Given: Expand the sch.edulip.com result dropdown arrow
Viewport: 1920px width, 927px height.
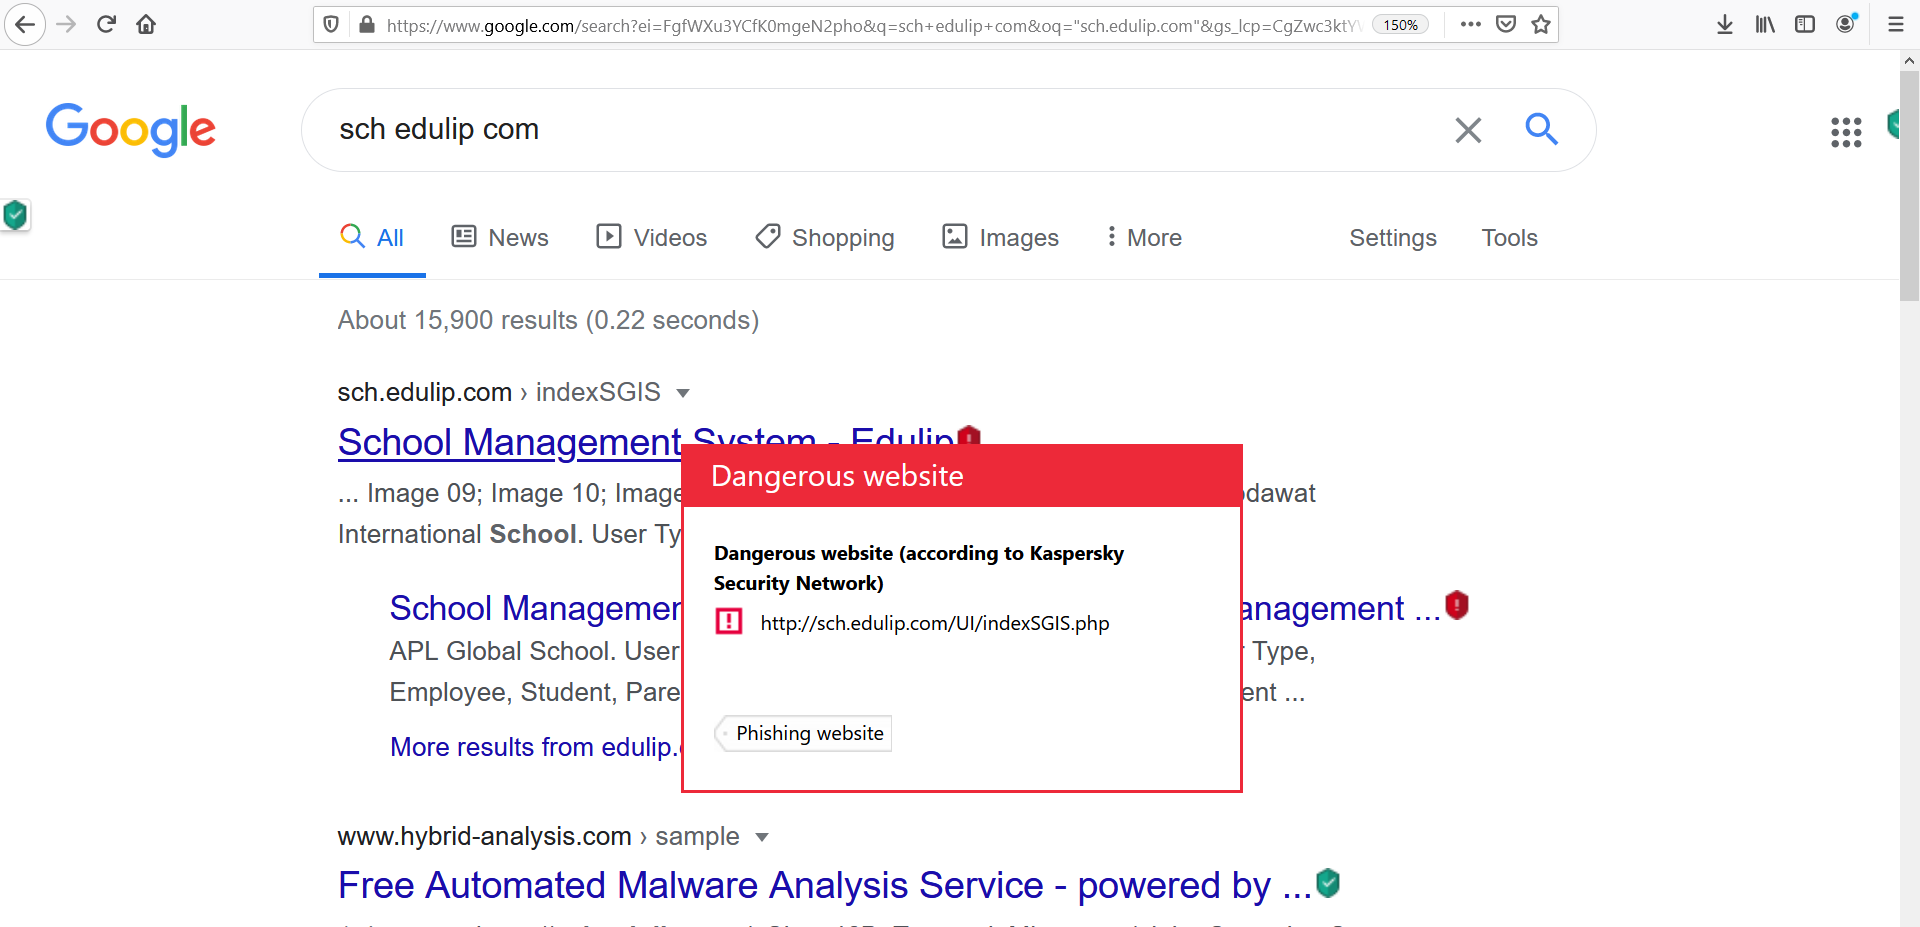Looking at the screenshot, I should (x=683, y=393).
